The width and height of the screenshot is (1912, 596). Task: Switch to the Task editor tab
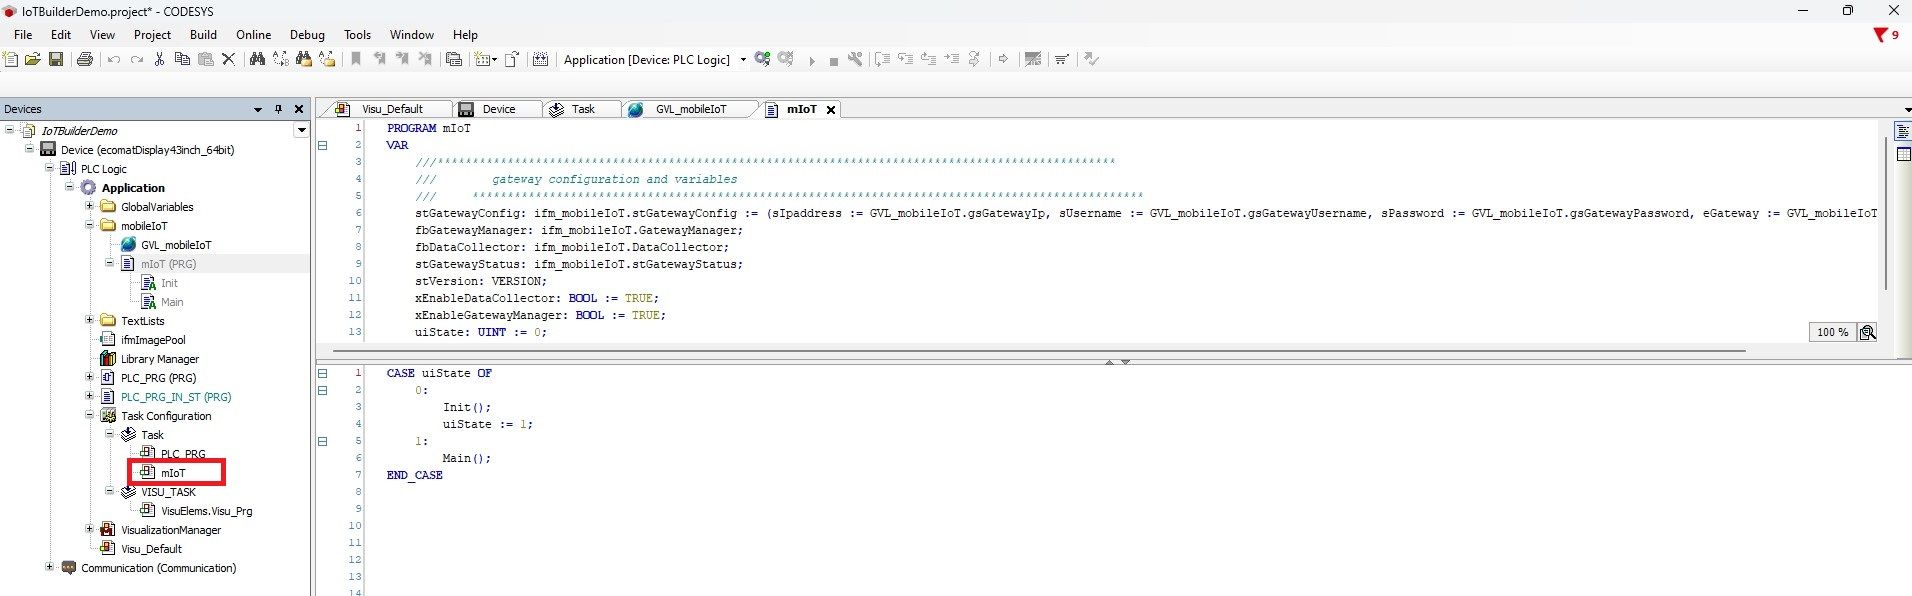580,109
